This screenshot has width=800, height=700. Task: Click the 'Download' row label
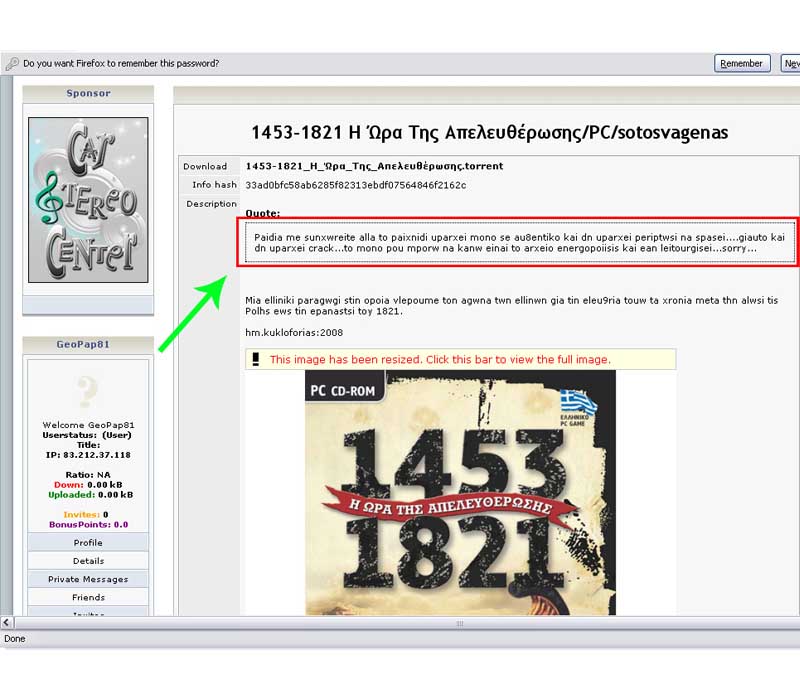(x=205, y=166)
